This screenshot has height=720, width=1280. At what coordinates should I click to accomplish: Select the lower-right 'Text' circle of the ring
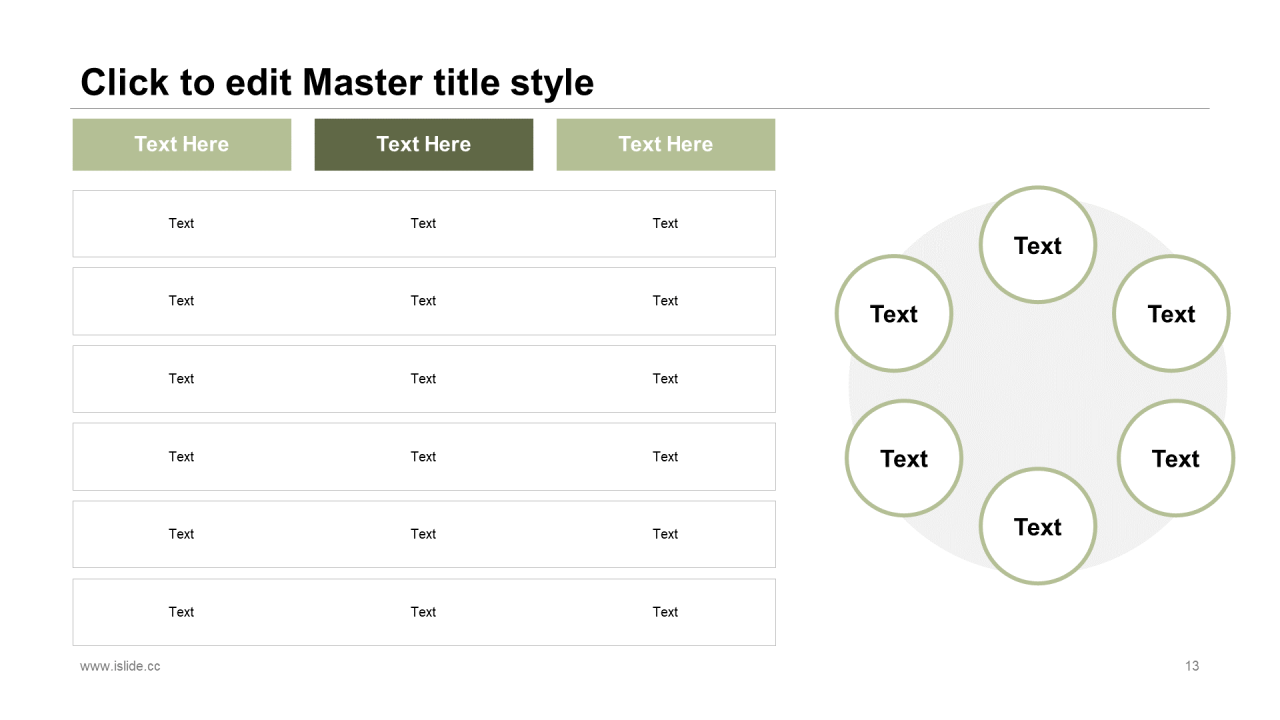coord(1175,458)
